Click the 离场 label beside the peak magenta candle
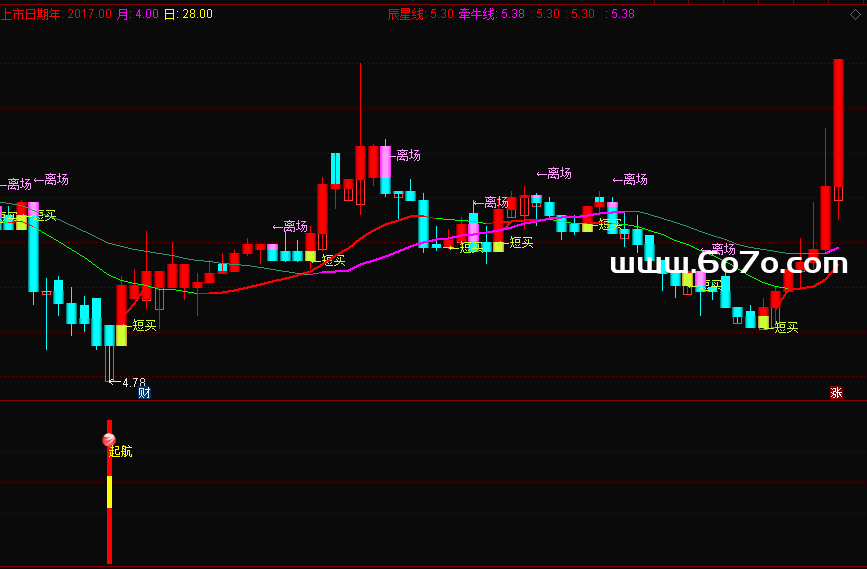 (407, 156)
